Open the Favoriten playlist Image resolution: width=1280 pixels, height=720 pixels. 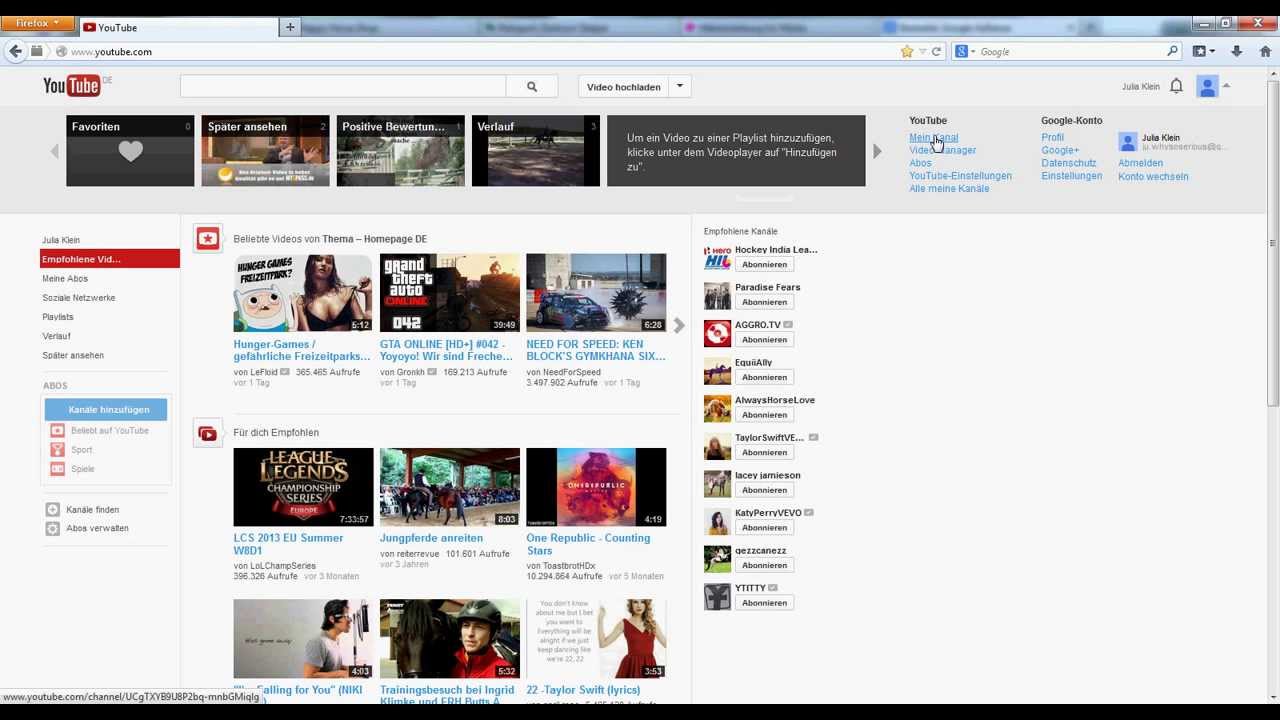[130, 151]
